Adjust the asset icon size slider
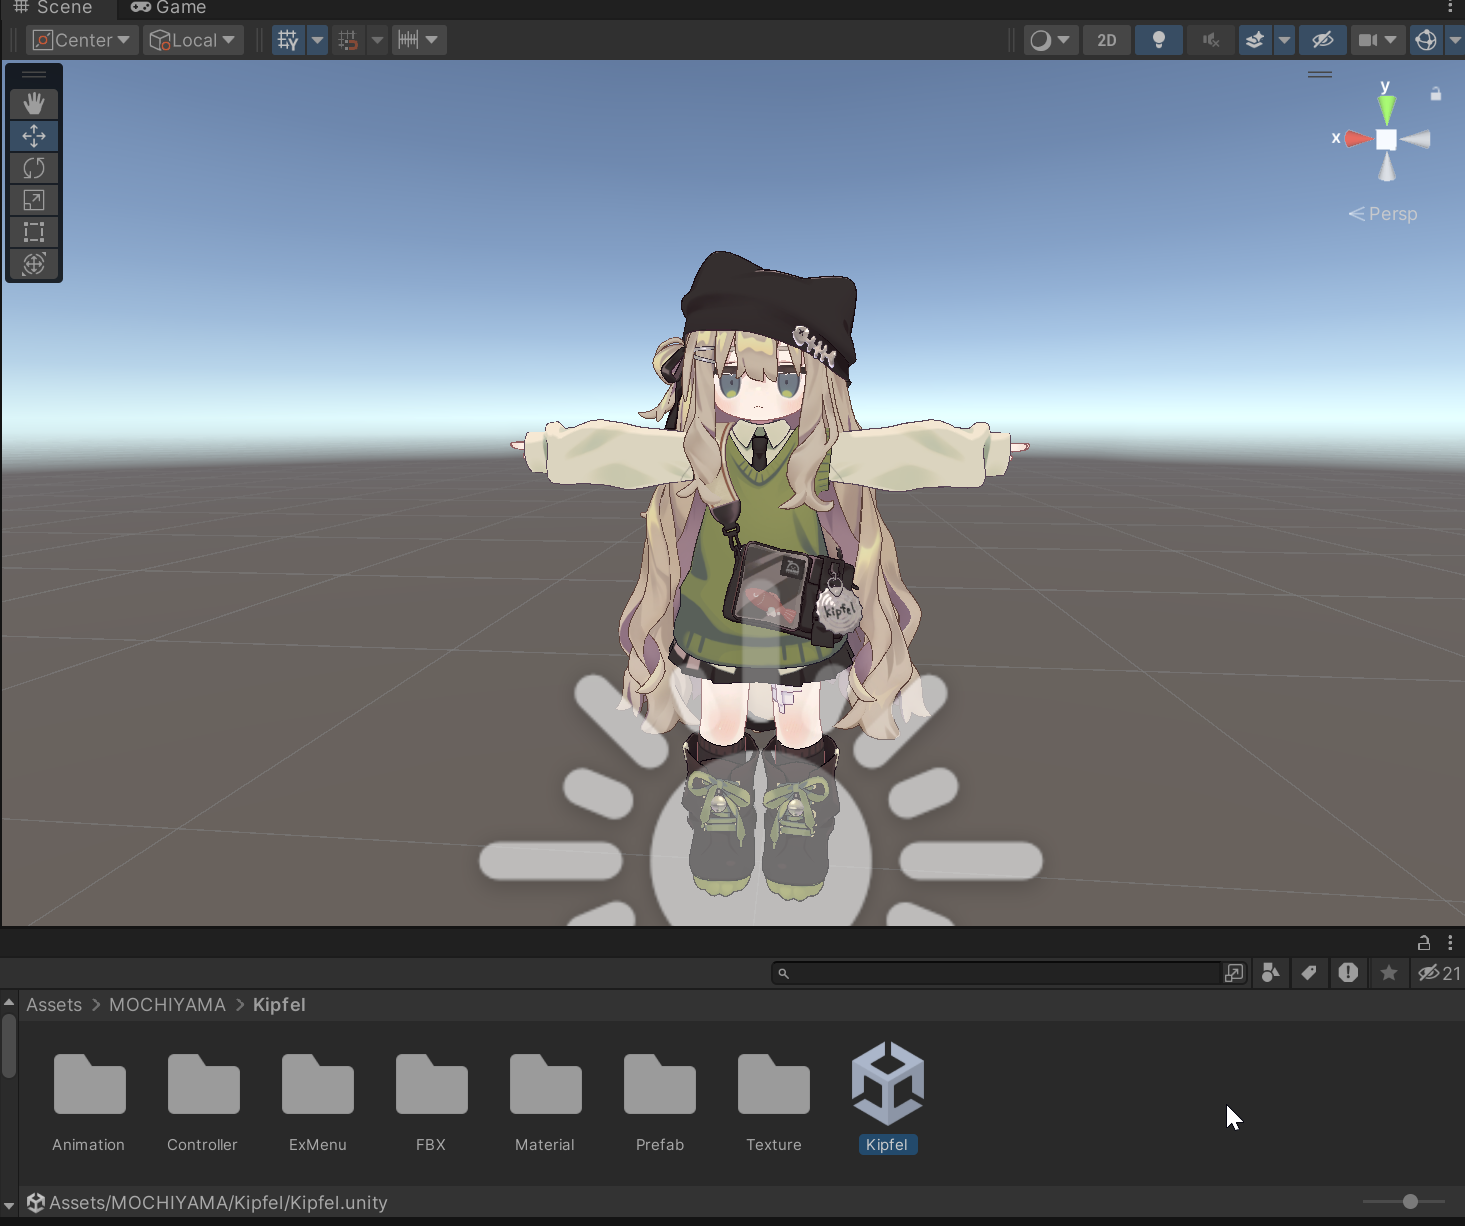The height and width of the screenshot is (1226, 1465). 1409,1202
